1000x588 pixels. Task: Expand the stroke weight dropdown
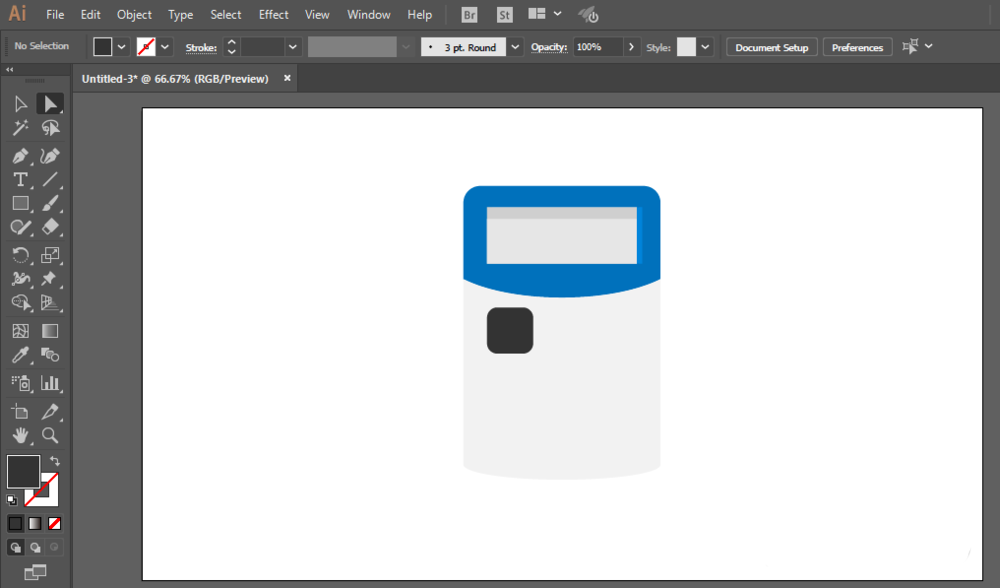pyautogui.click(x=293, y=47)
